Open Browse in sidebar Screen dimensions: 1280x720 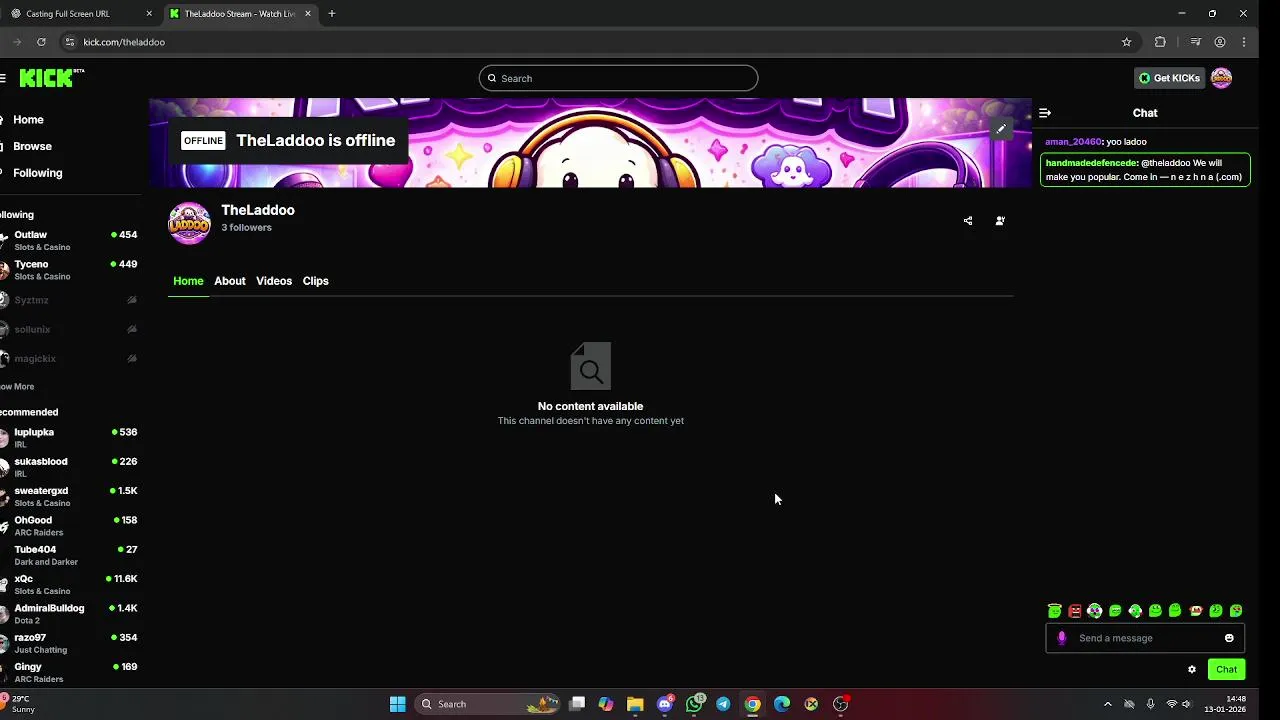[x=32, y=146]
